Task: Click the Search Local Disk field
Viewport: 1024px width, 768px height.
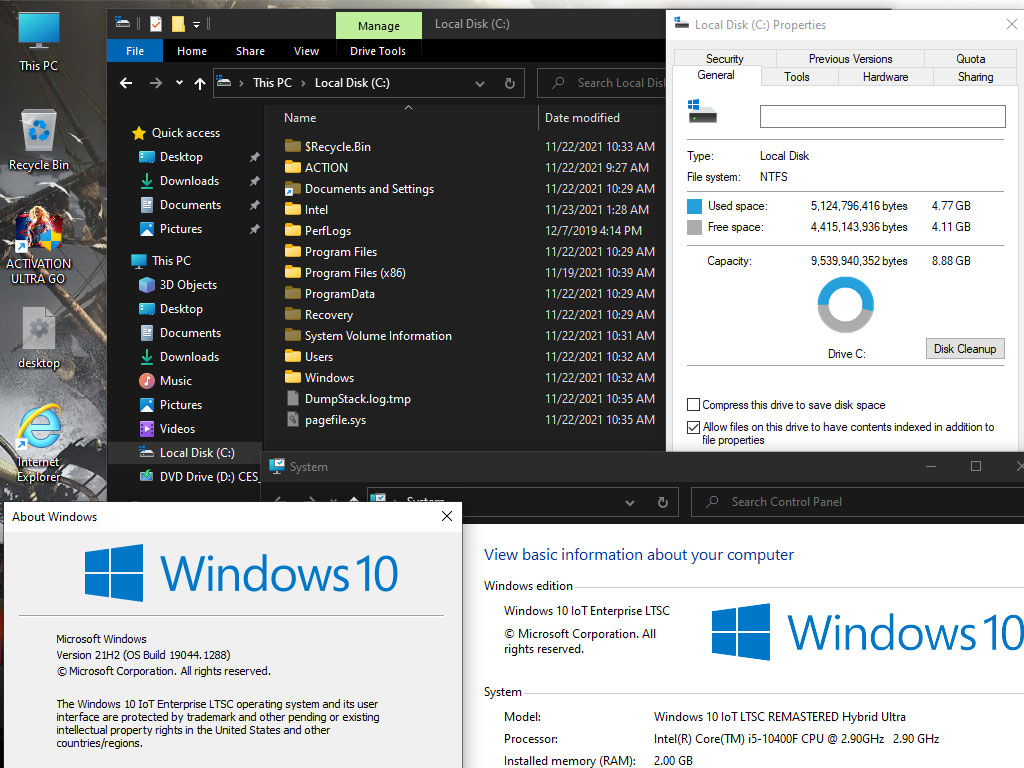Action: [x=601, y=83]
